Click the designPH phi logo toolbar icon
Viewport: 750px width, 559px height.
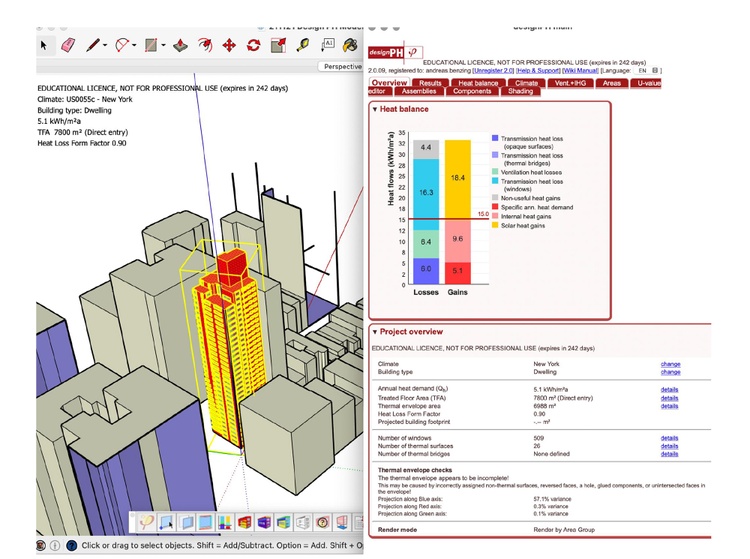pyautogui.click(x=146, y=522)
